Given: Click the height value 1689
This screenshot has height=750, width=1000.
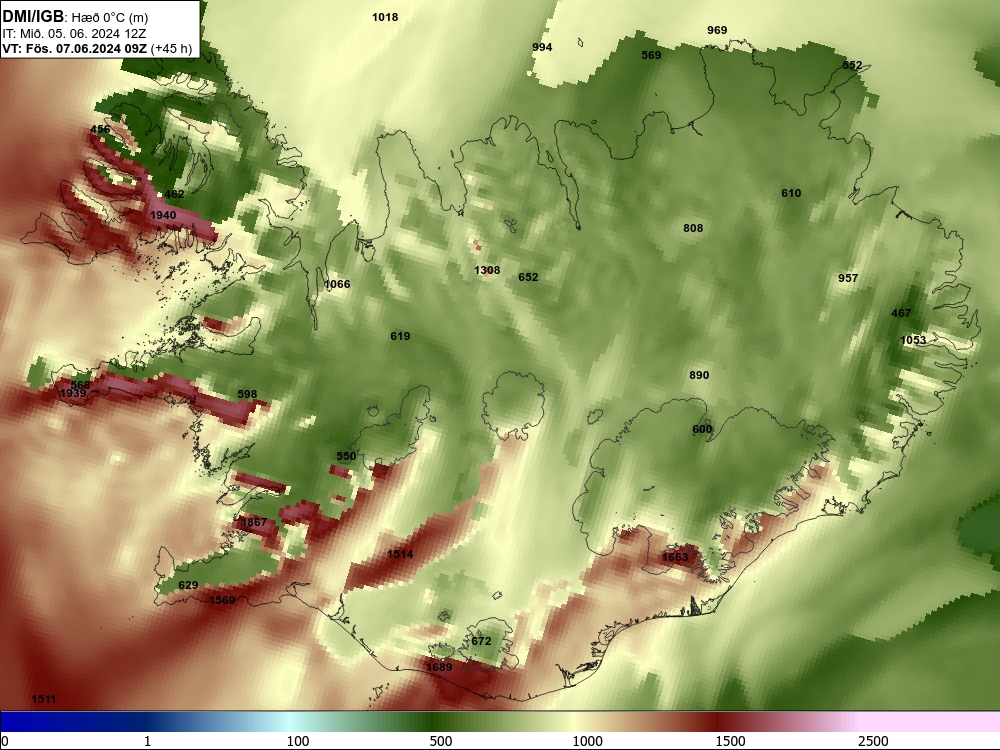Looking at the screenshot, I should pos(439,668).
